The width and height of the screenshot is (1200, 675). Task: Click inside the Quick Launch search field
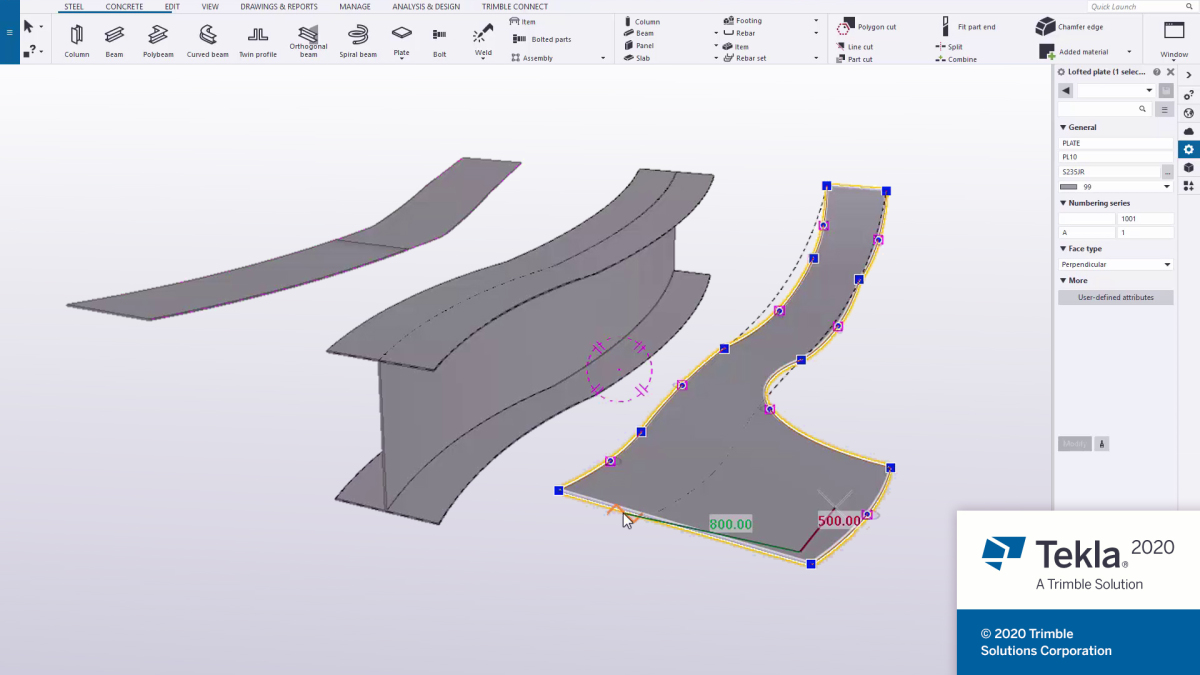[x=1135, y=5]
